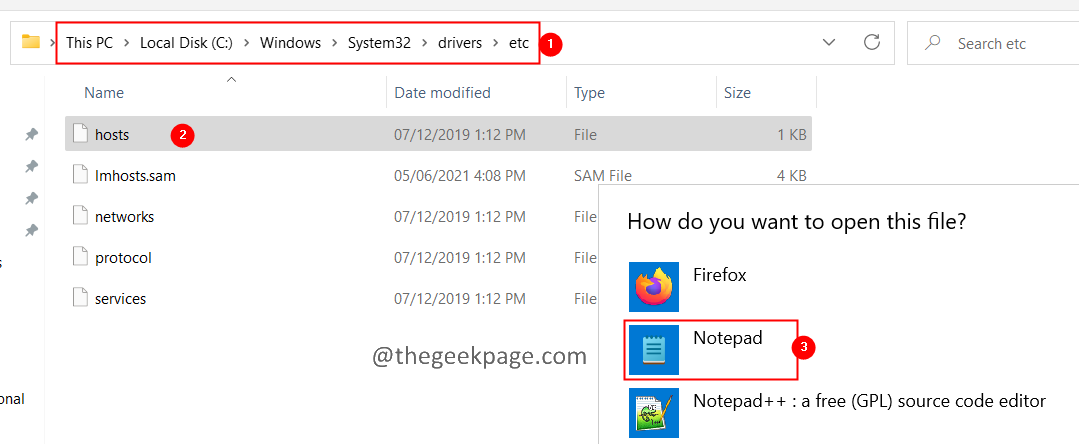Open the address bar history dropdown
The height and width of the screenshot is (444, 1079).
pos(828,43)
